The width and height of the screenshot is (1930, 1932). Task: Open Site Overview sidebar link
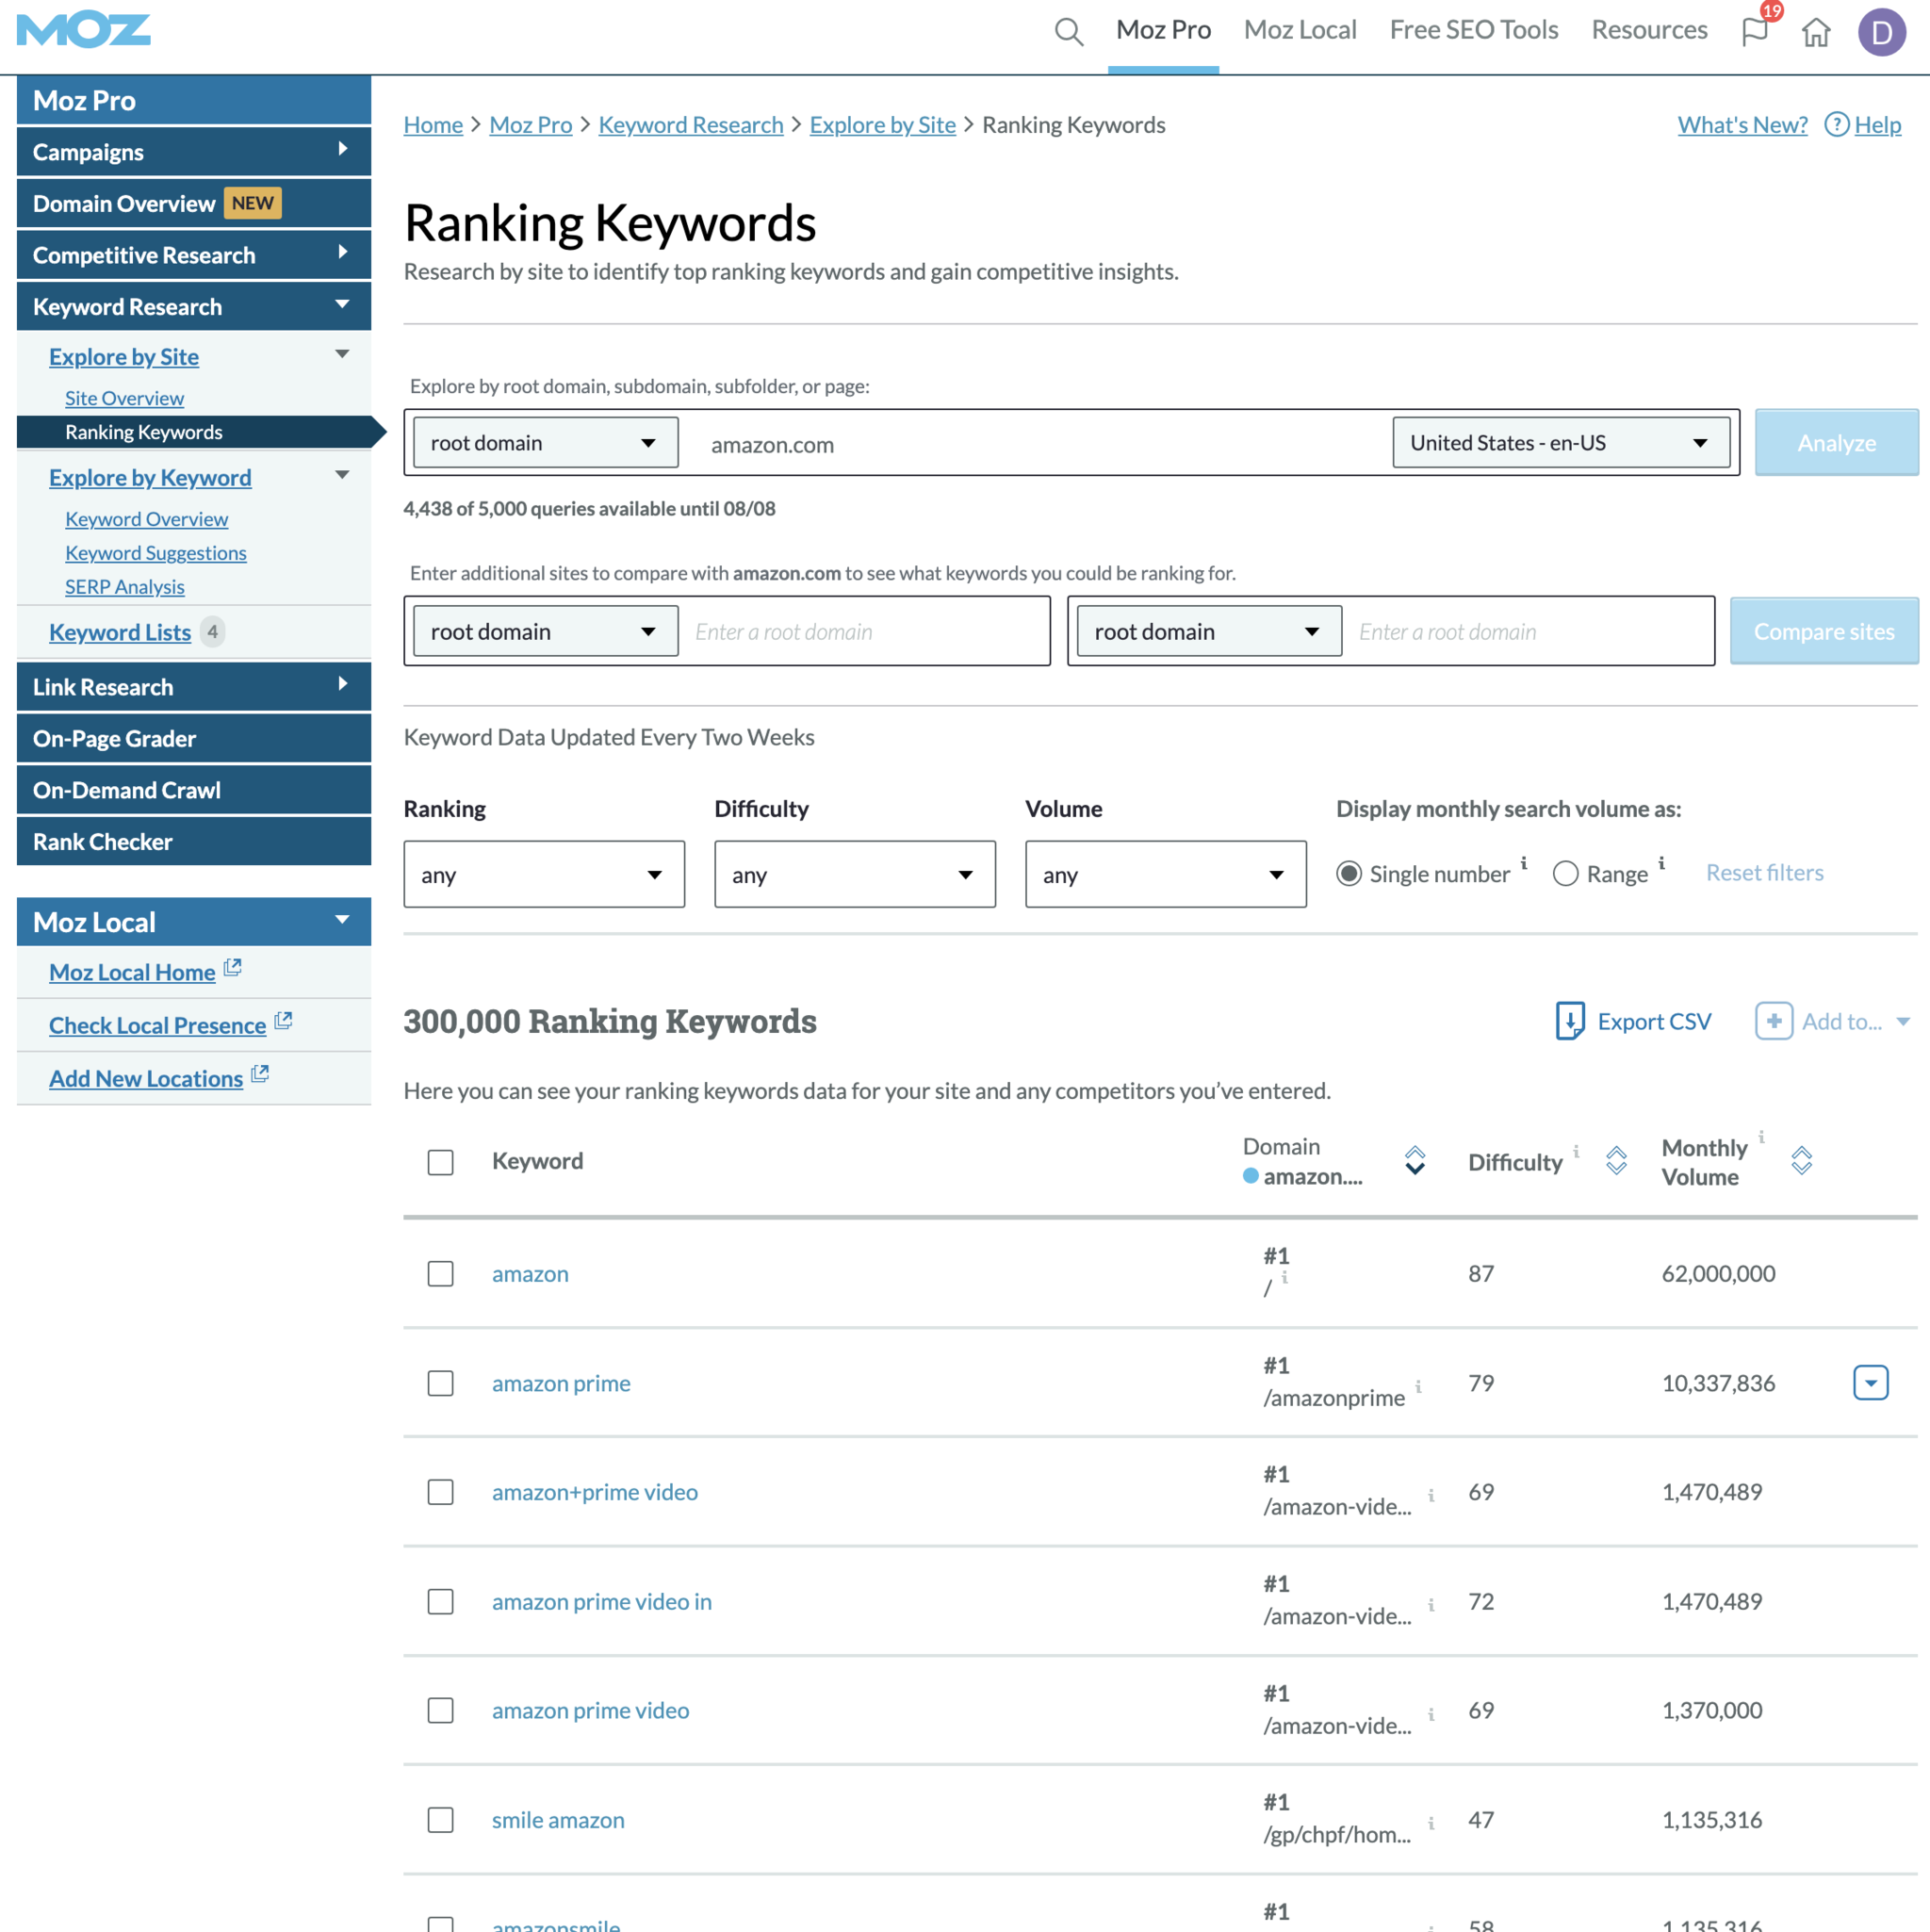(124, 398)
